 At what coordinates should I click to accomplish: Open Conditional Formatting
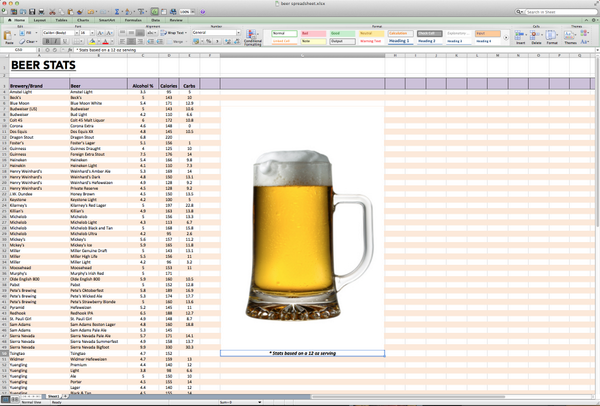pyautogui.click(x=252, y=38)
